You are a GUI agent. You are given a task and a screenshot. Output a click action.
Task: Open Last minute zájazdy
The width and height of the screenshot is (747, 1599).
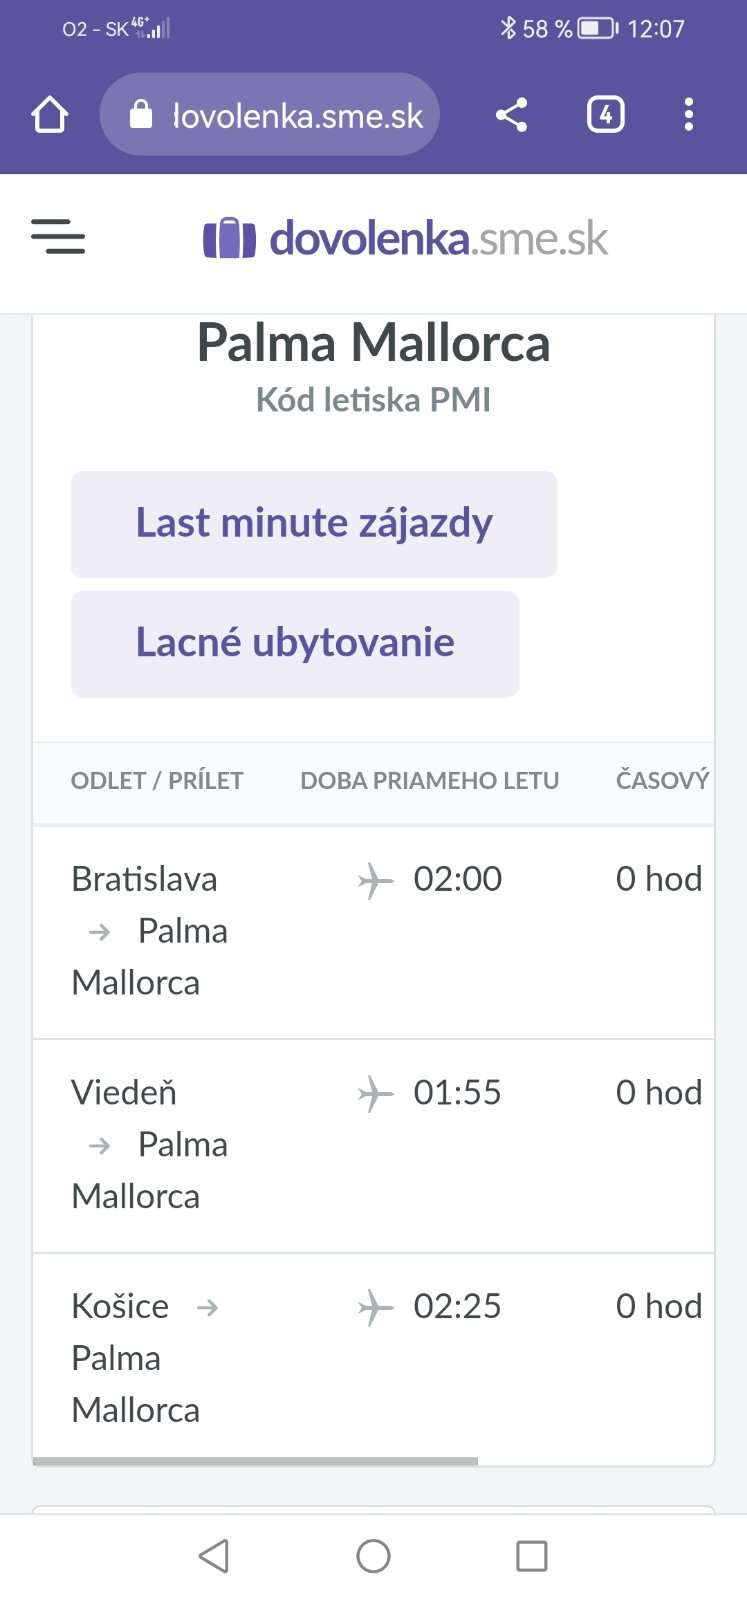(313, 524)
